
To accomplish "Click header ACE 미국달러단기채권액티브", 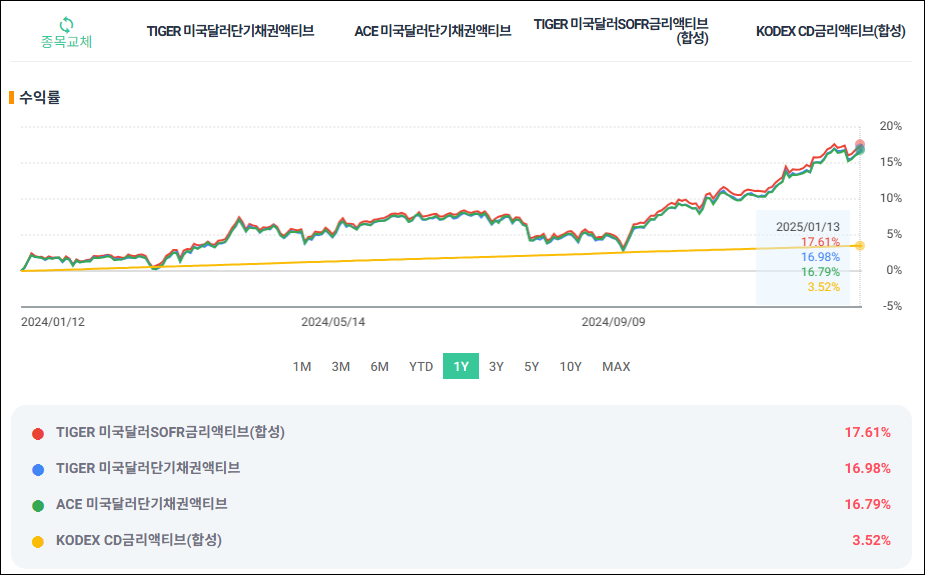I will click(432, 31).
